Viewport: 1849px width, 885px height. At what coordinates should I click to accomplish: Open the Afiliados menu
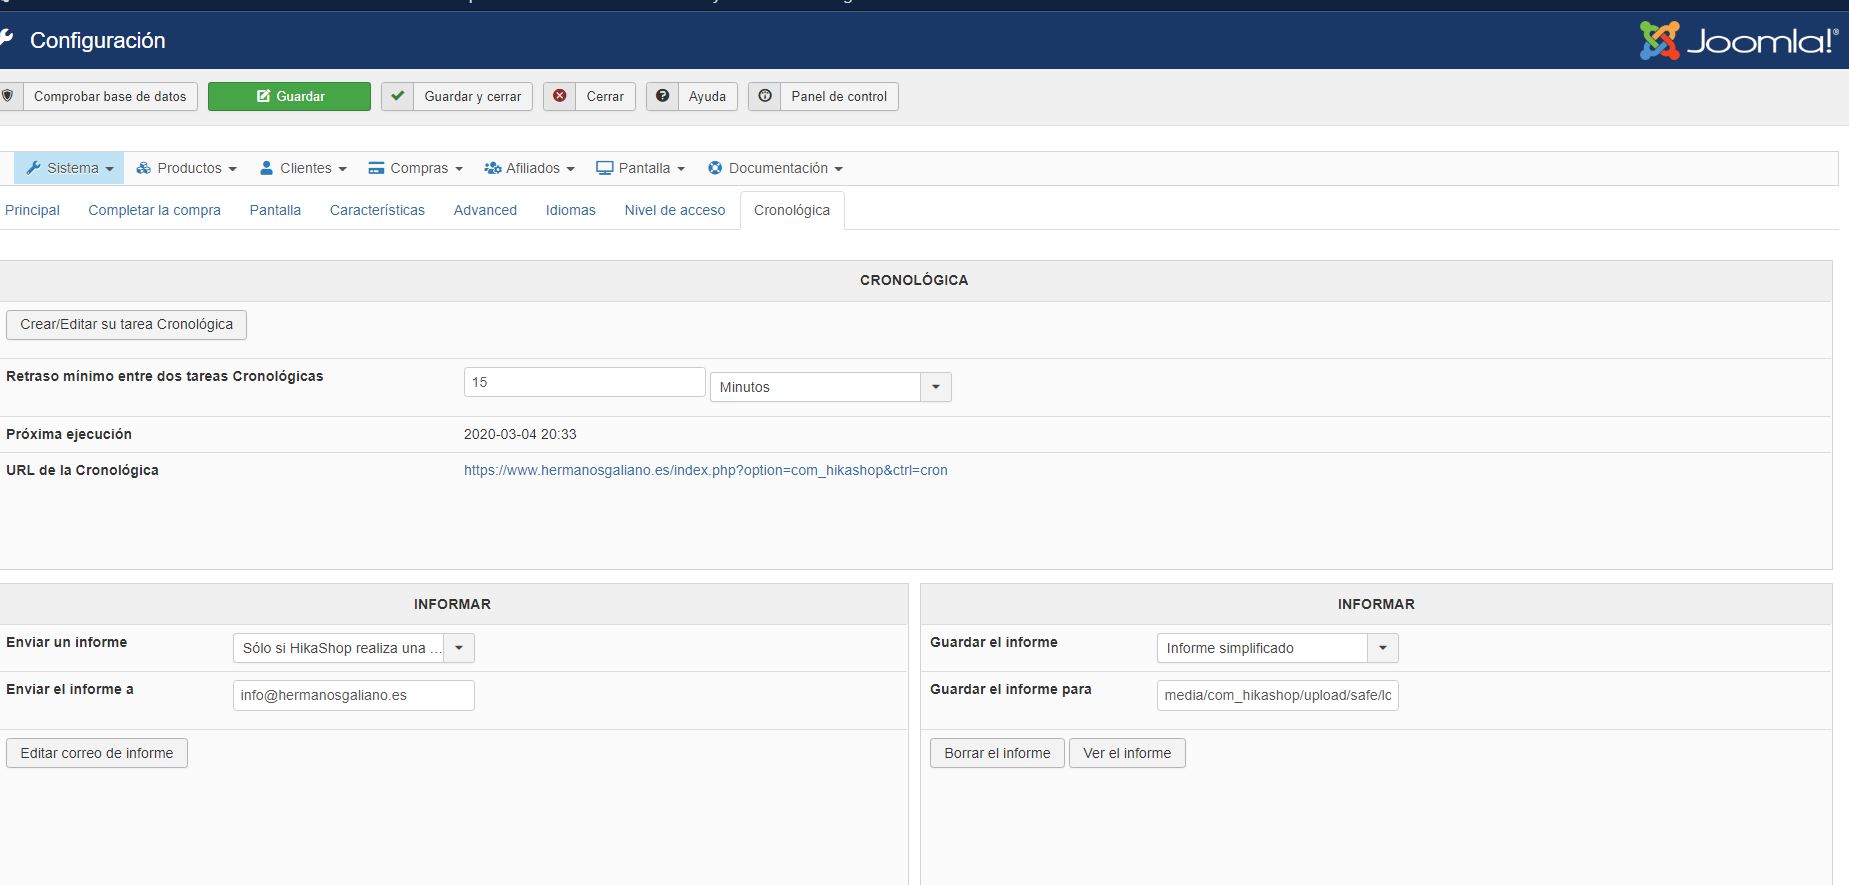(530, 168)
